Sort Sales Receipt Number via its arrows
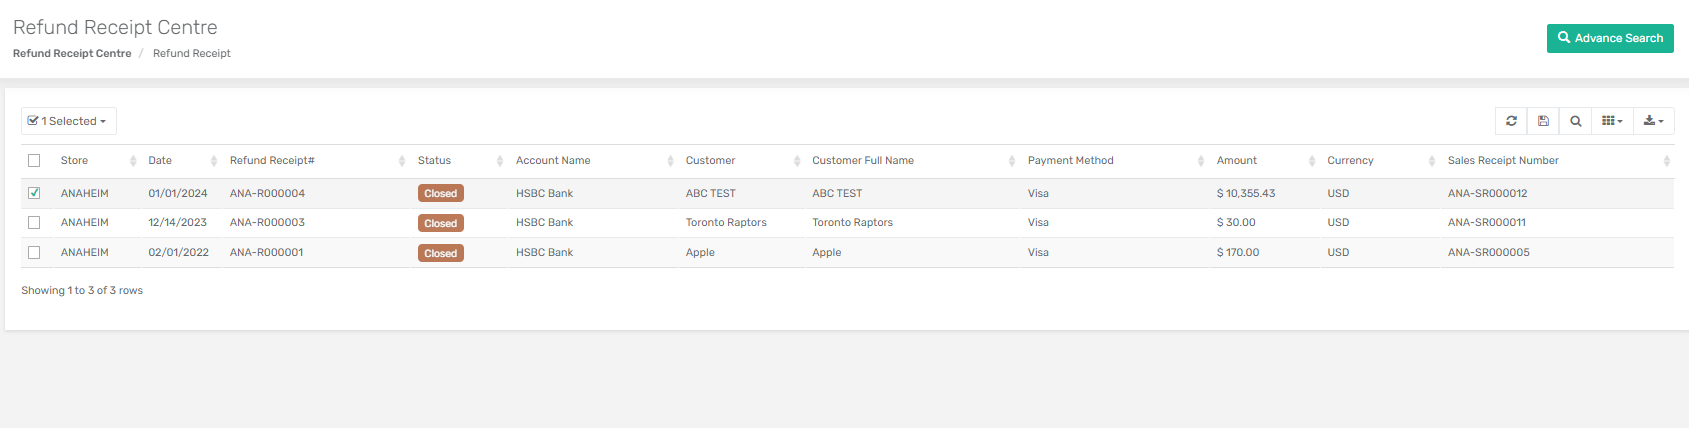The image size is (1689, 428). pyautogui.click(x=1666, y=161)
